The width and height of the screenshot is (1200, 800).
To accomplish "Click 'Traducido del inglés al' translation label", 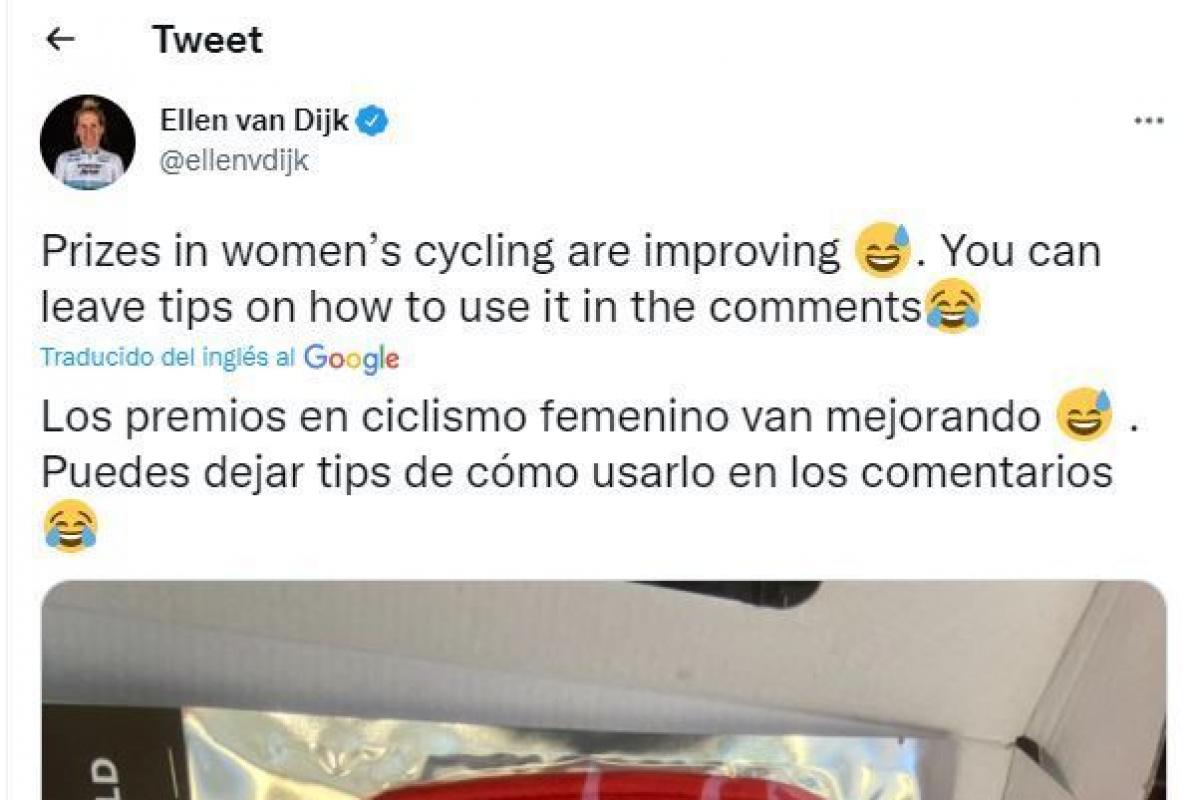I will tap(168, 358).
